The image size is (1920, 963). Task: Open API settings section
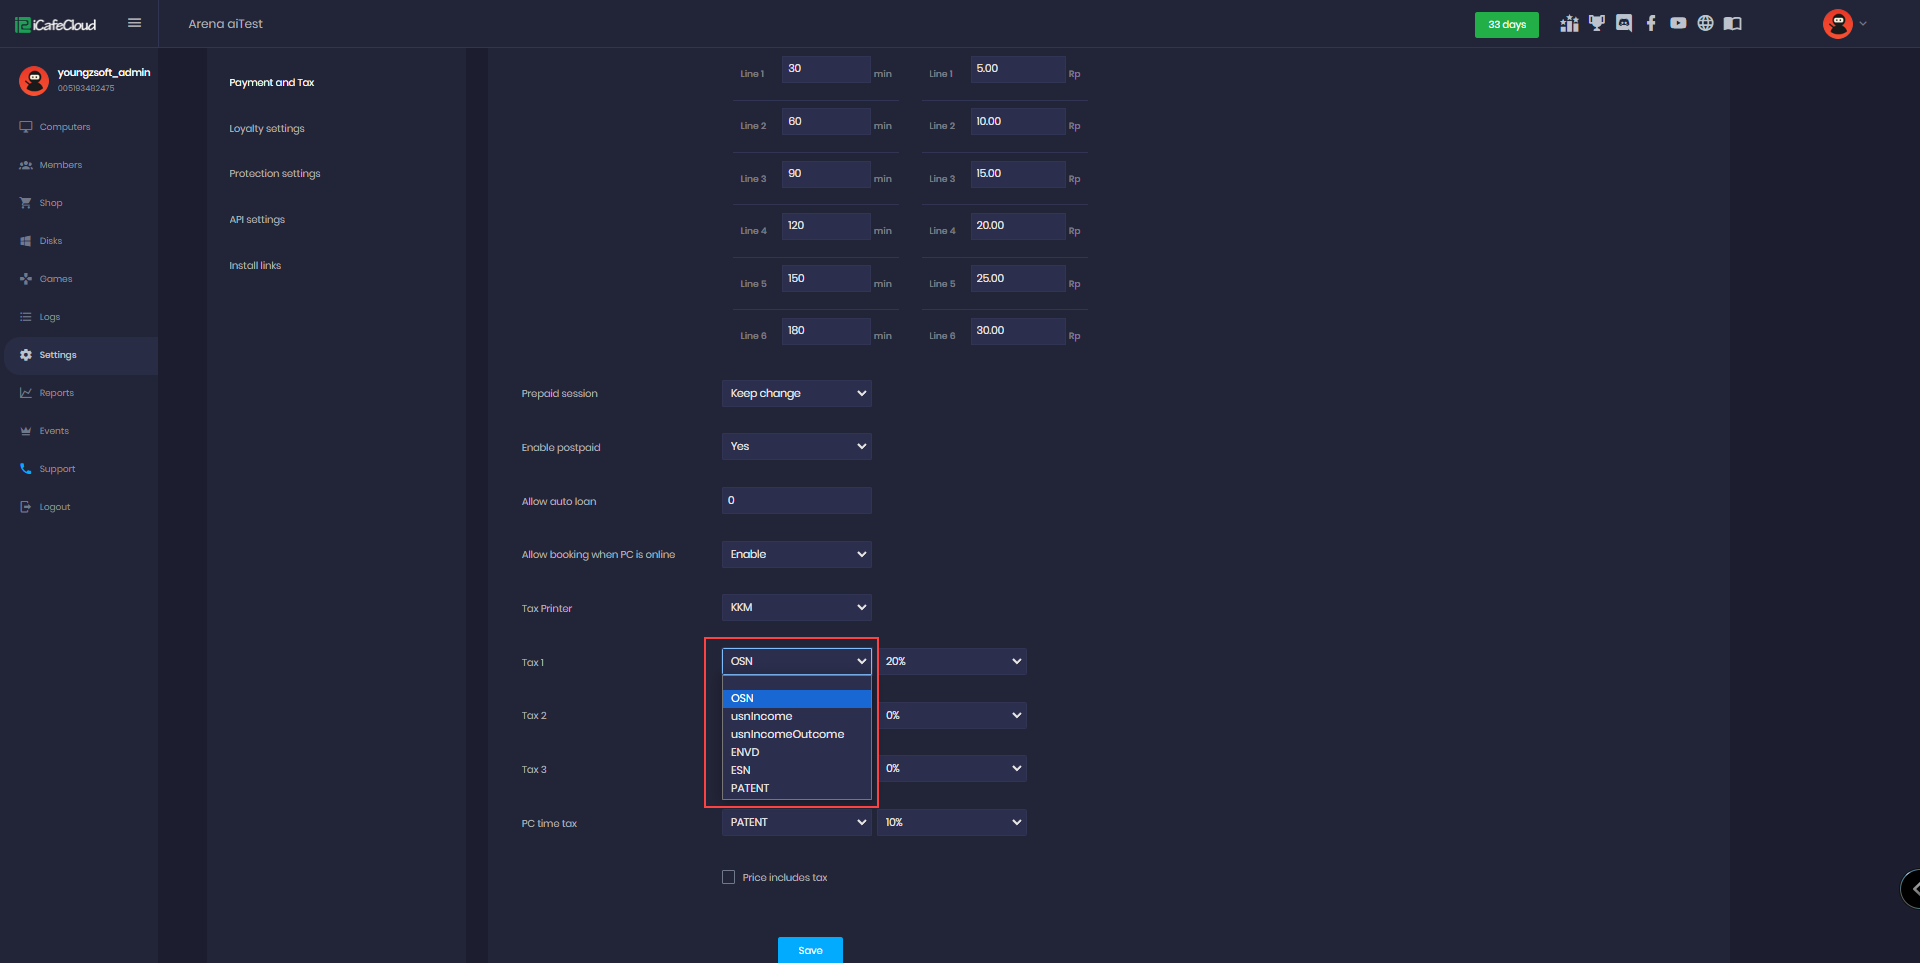click(x=257, y=220)
